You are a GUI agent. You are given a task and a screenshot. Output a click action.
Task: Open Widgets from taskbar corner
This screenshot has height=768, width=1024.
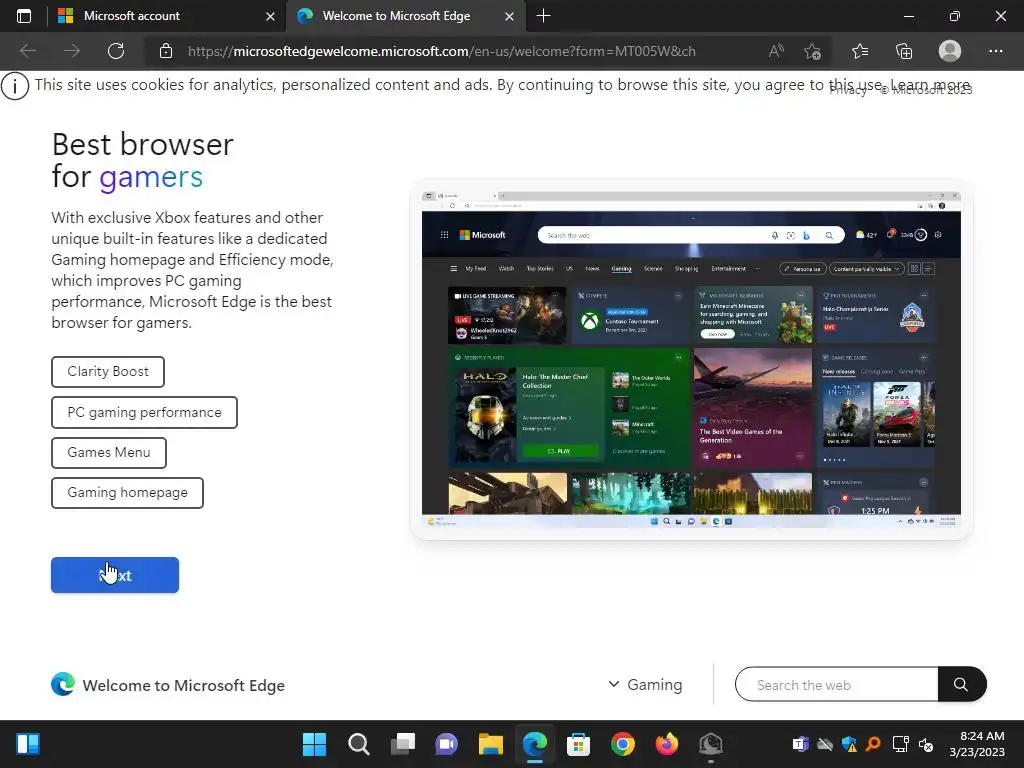coord(28,744)
